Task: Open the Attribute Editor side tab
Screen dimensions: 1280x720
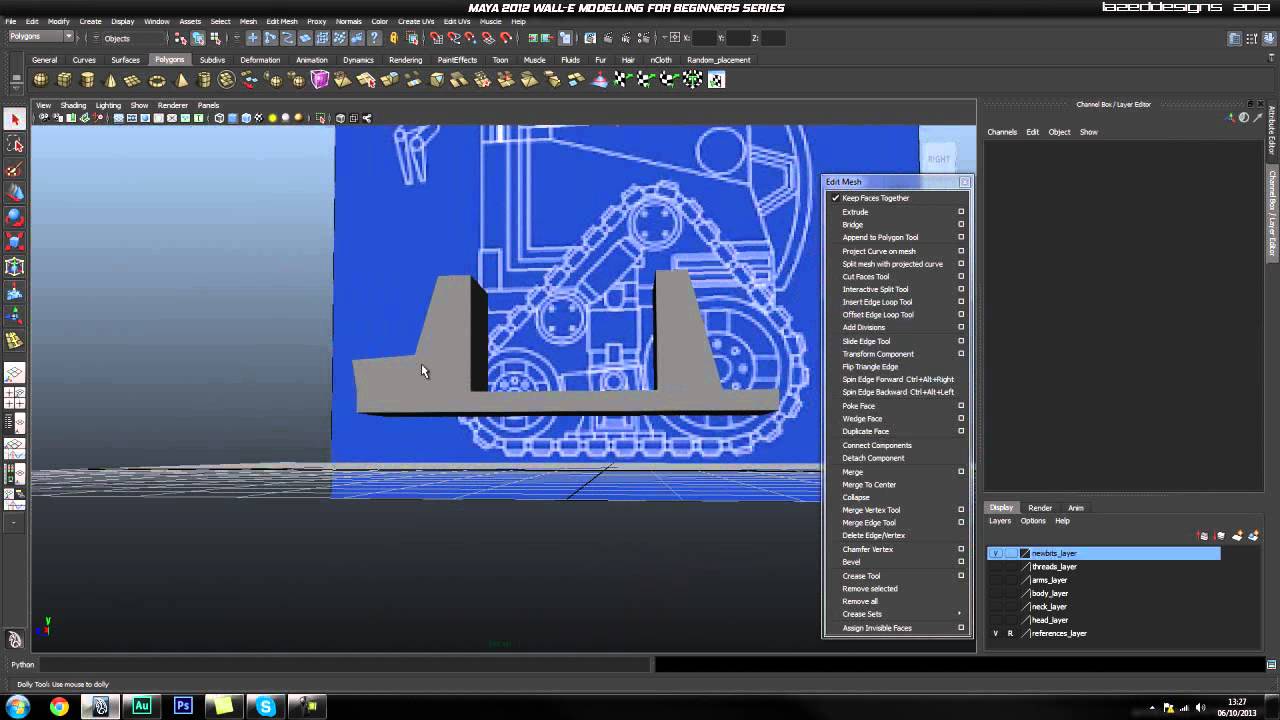Action: click(1272, 130)
